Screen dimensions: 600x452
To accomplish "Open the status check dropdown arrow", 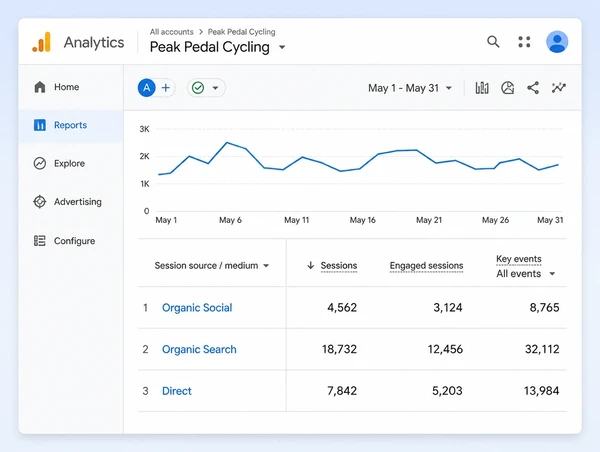I will (x=215, y=88).
